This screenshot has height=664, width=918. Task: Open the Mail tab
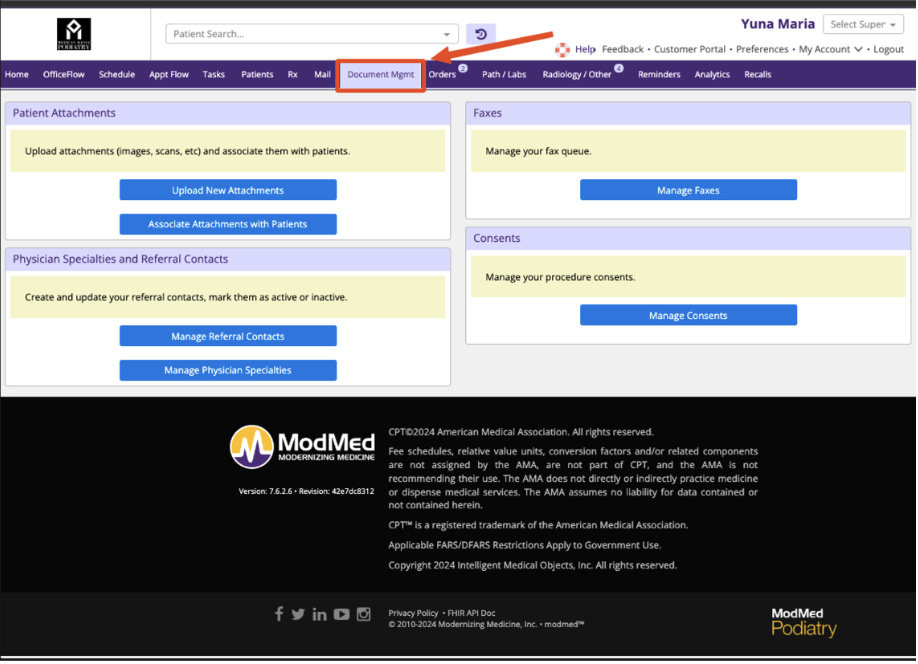[x=322, y=74]
